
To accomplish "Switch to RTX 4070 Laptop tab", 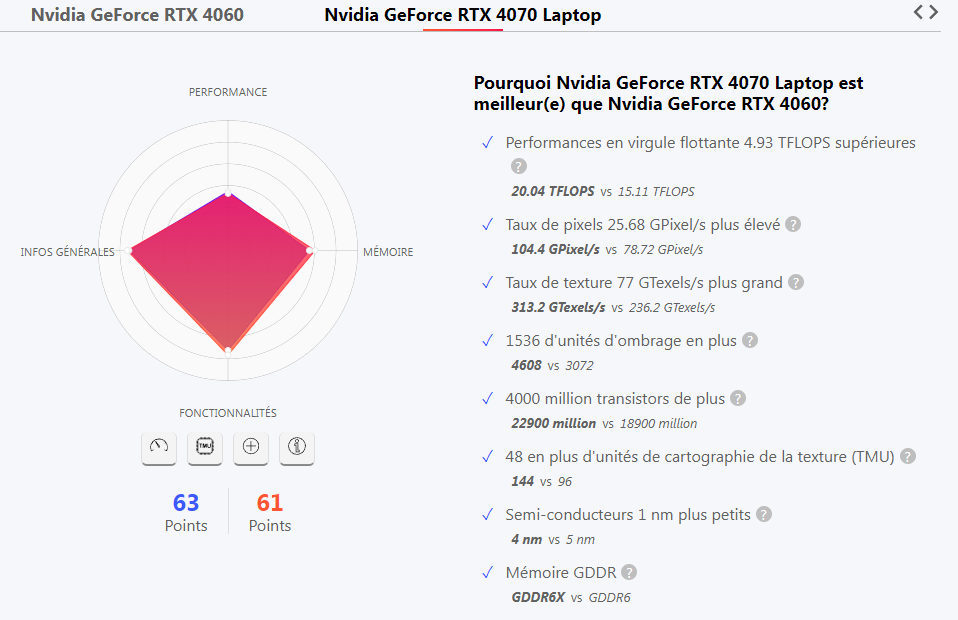I will pyautogui.click(x=463, y=15).
